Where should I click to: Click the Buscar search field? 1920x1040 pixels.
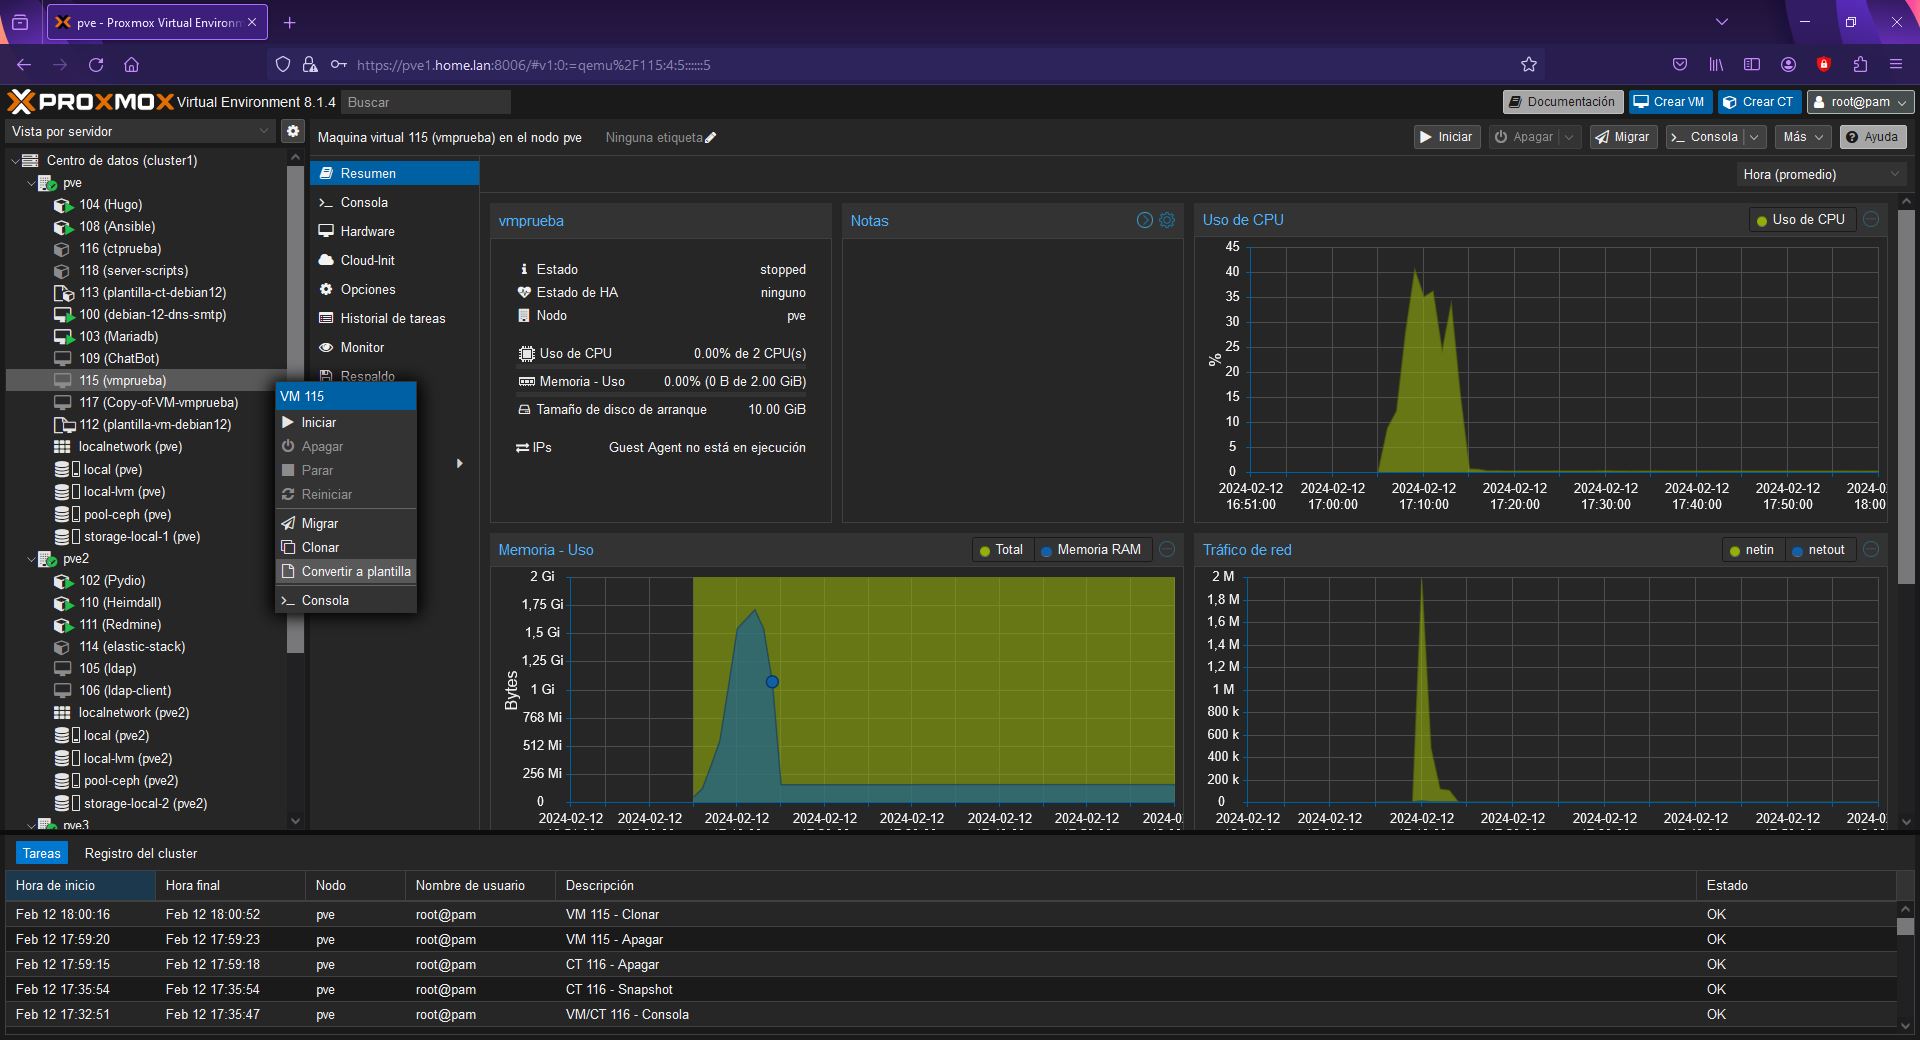(x=426, y=102)
